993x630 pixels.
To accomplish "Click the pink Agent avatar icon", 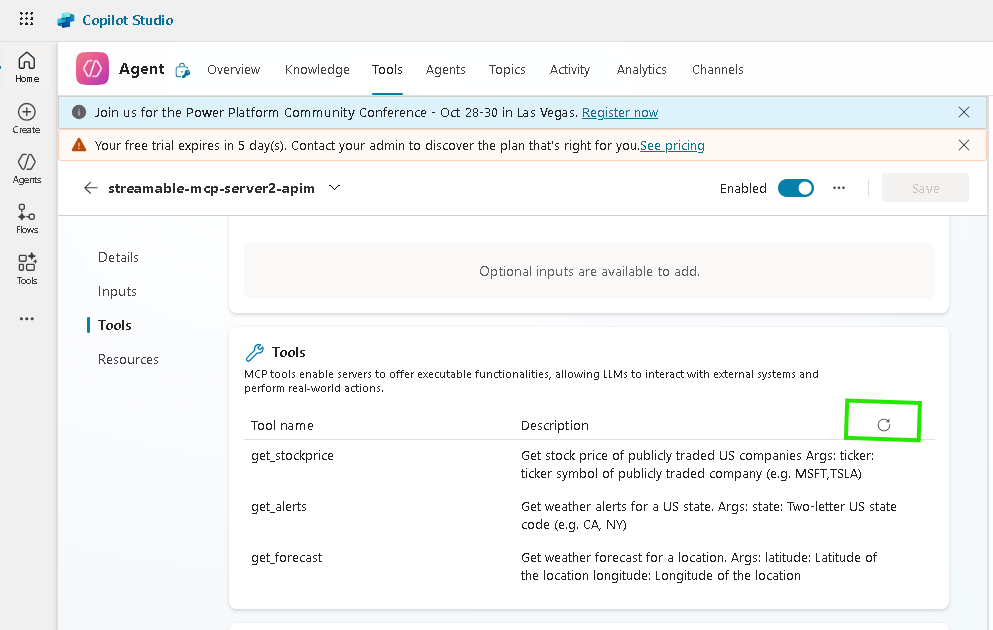I will coord(92,68).
